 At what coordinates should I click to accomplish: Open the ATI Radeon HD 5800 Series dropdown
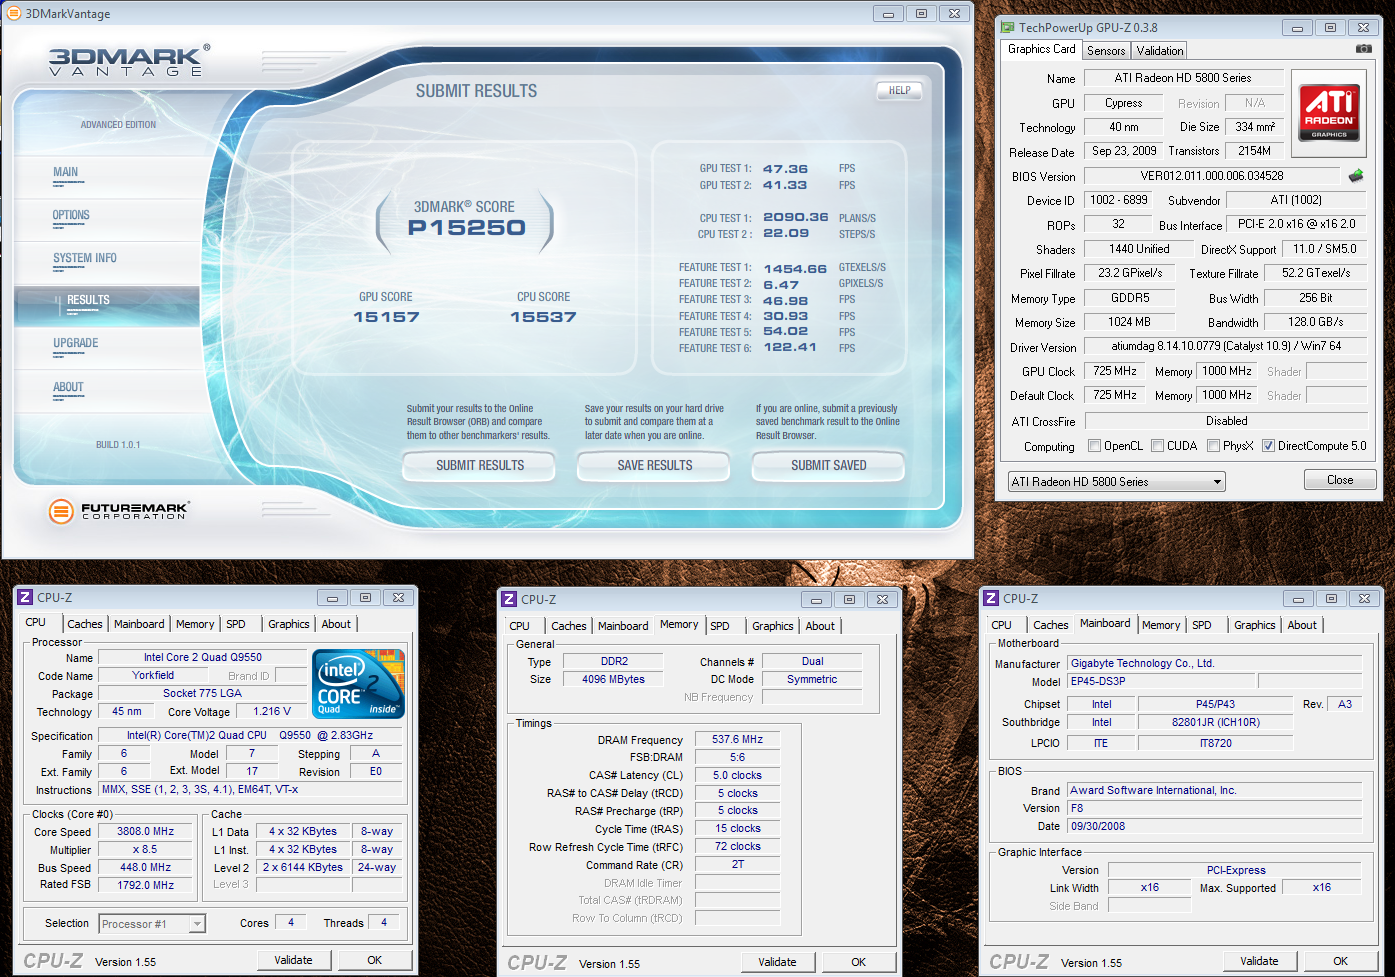coord(1117,482)
